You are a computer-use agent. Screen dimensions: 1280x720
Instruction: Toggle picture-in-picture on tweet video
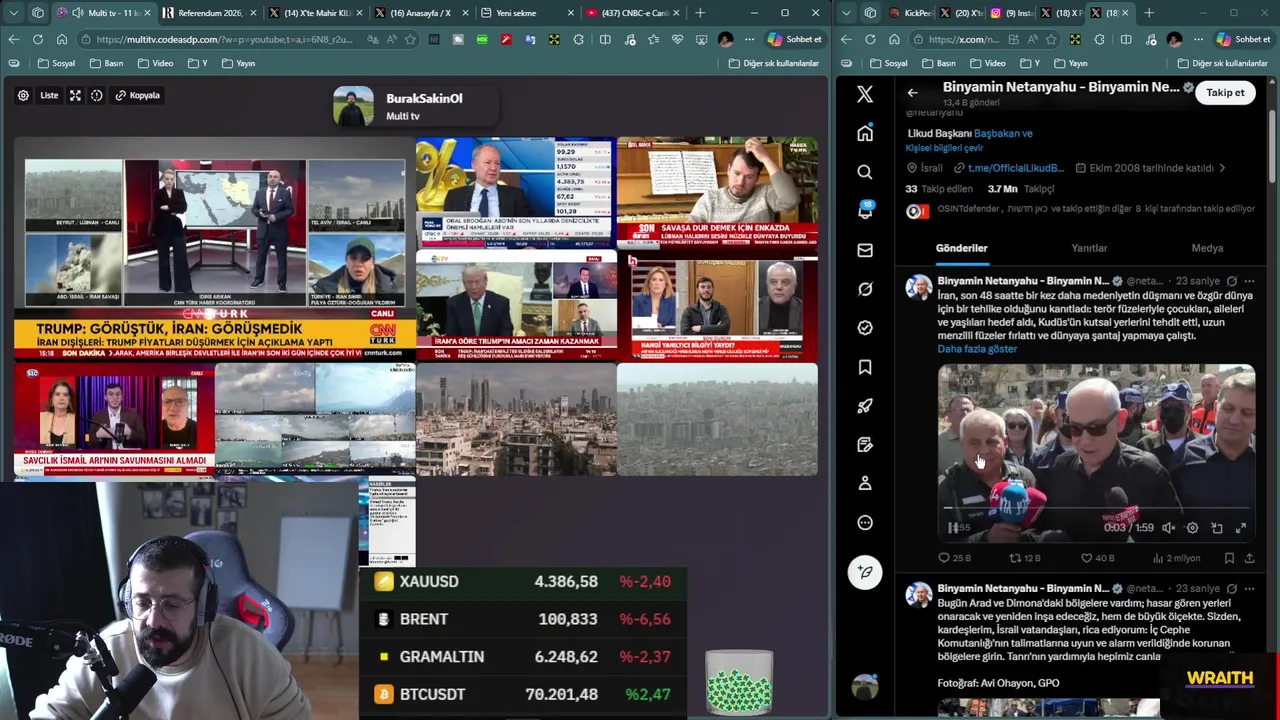tap(1217, 527)
